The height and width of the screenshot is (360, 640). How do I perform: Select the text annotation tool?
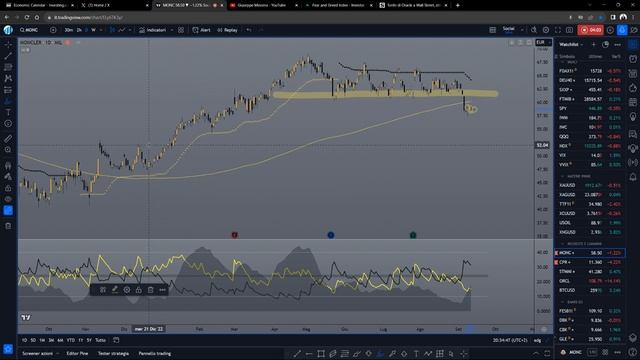coord(8,112)
